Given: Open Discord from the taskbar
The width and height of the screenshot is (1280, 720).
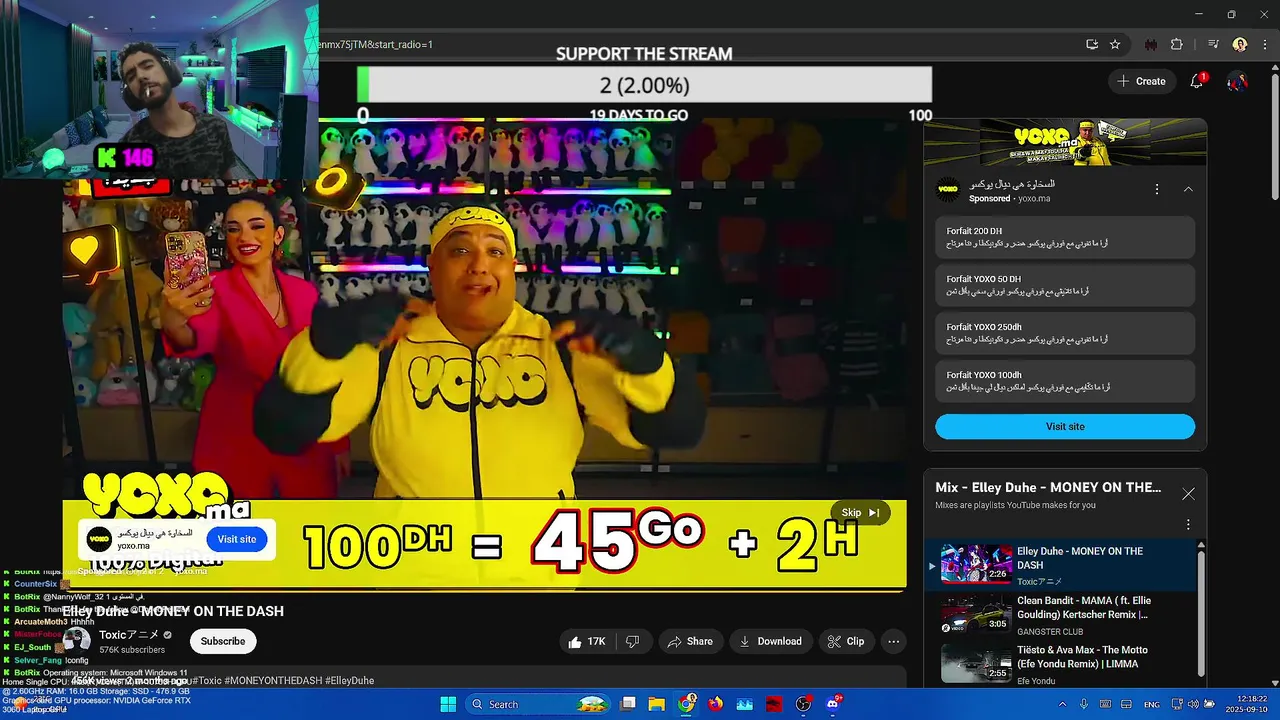Looking at the screenshot, I should click(832, 704).
